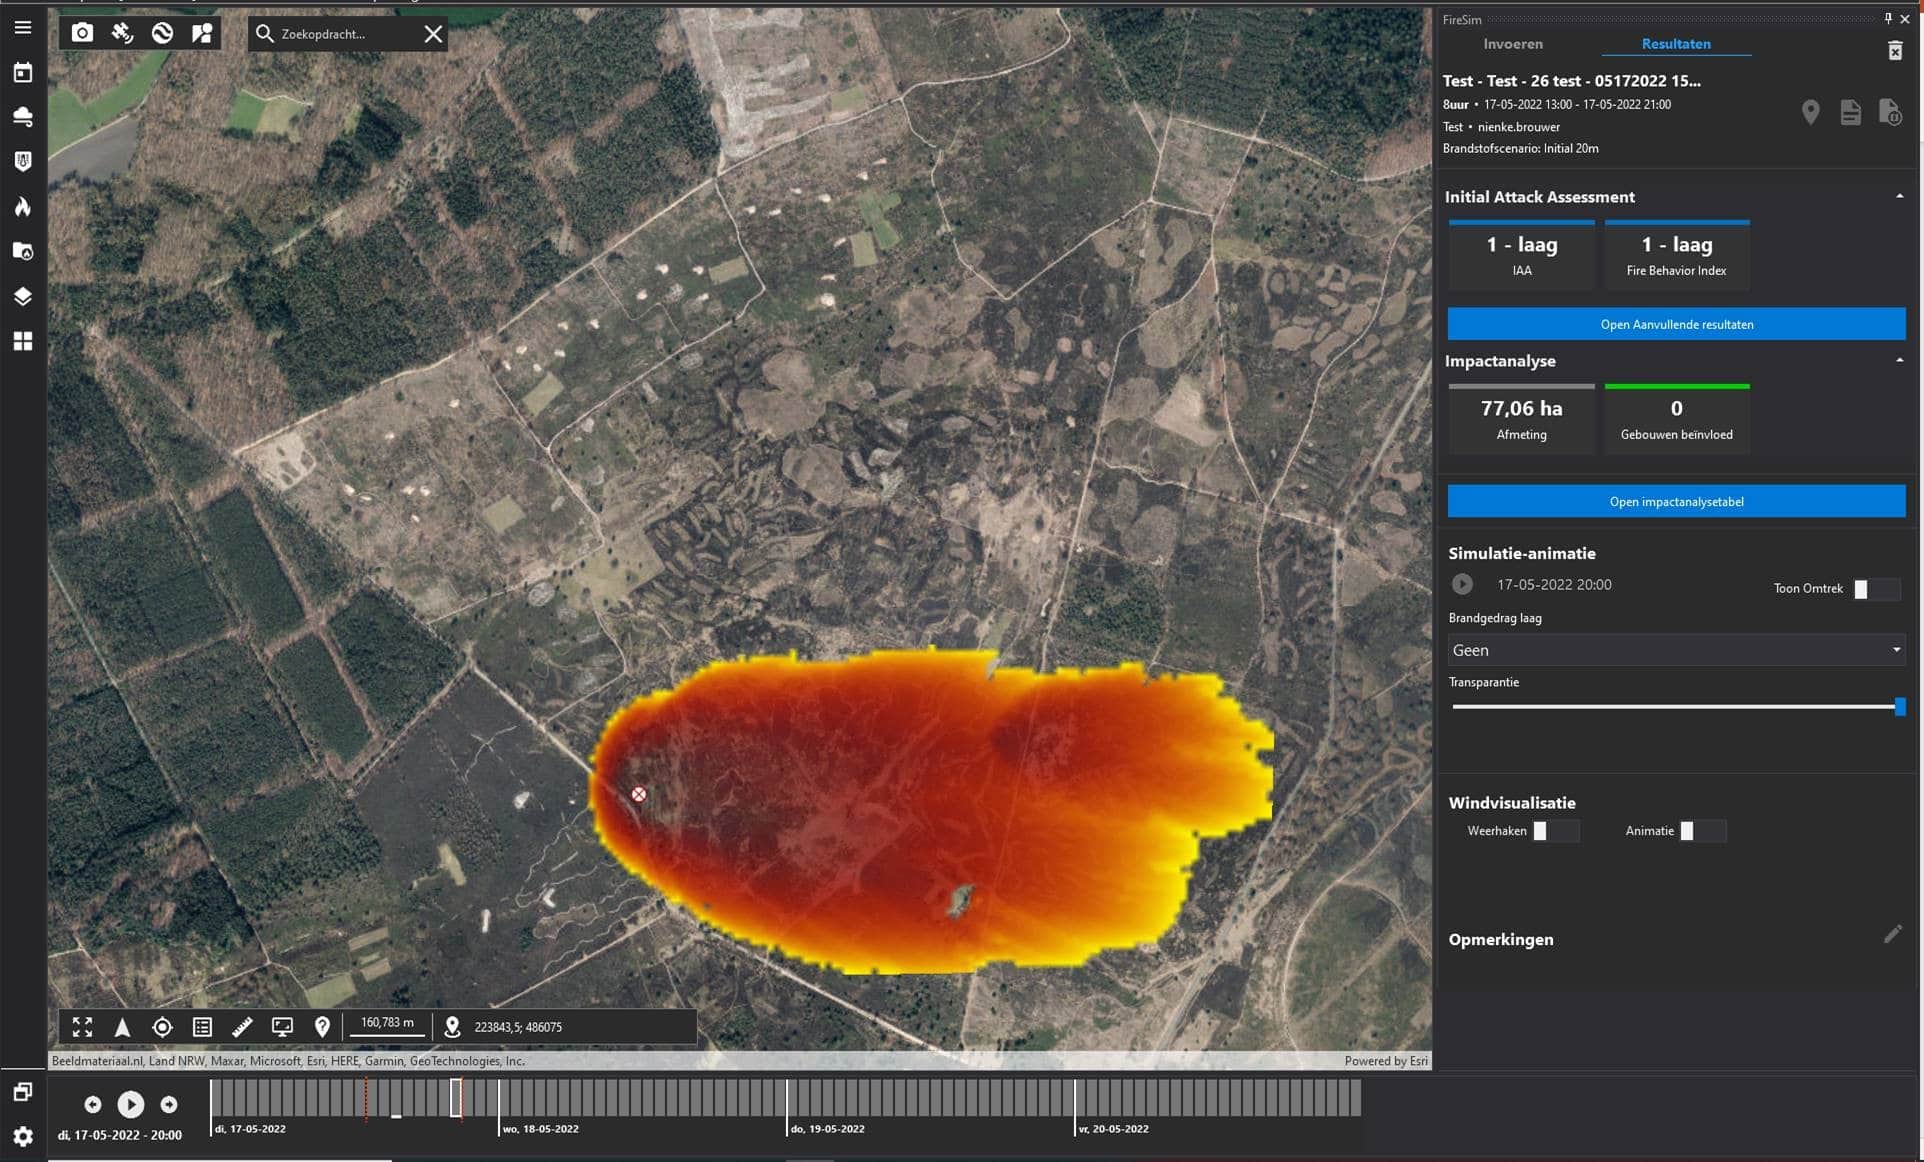Collapse the Impactanalyse section
1924x1162 pixels.
[1899, 360]
